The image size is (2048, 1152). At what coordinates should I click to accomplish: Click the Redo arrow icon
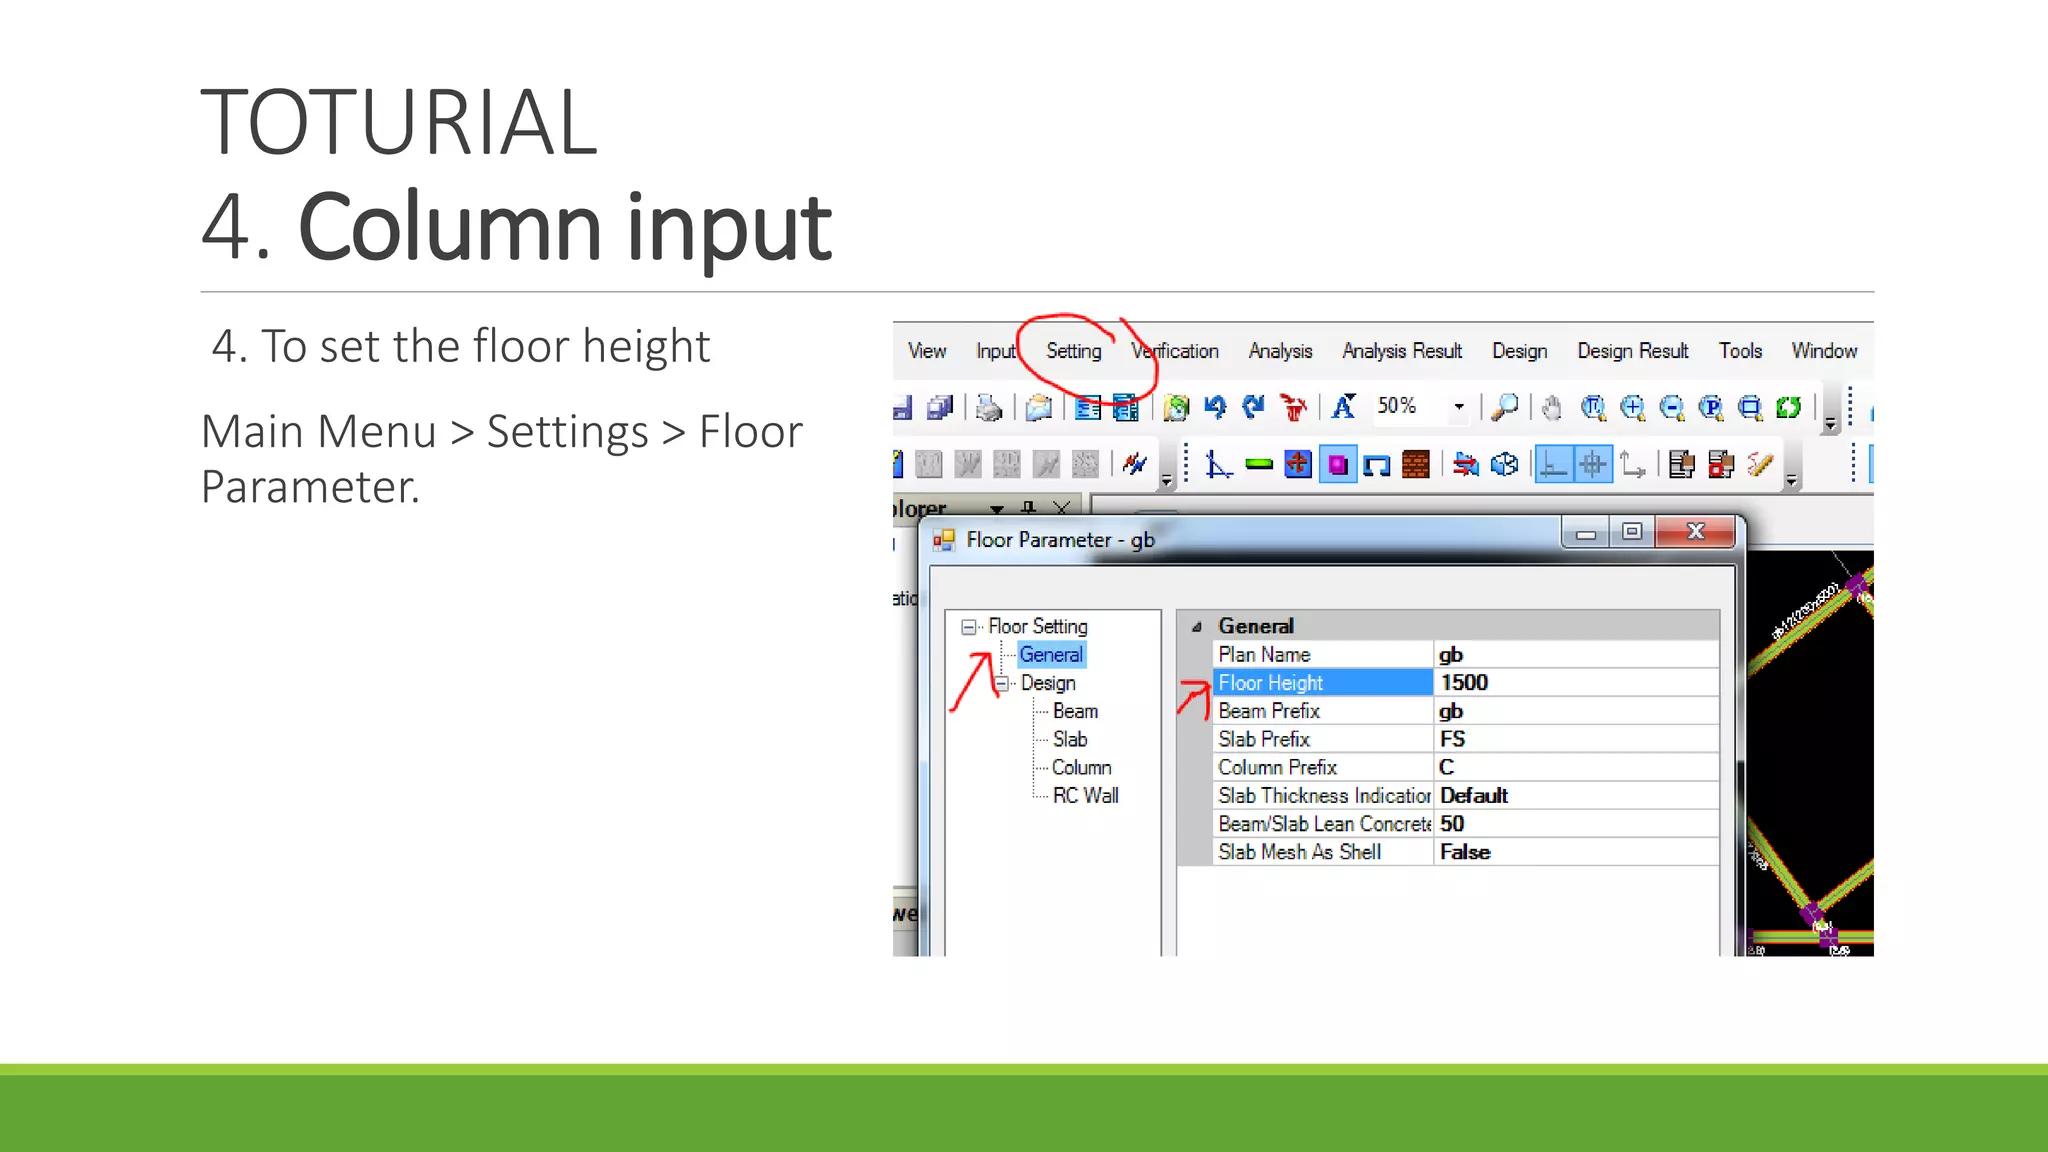1253,407
